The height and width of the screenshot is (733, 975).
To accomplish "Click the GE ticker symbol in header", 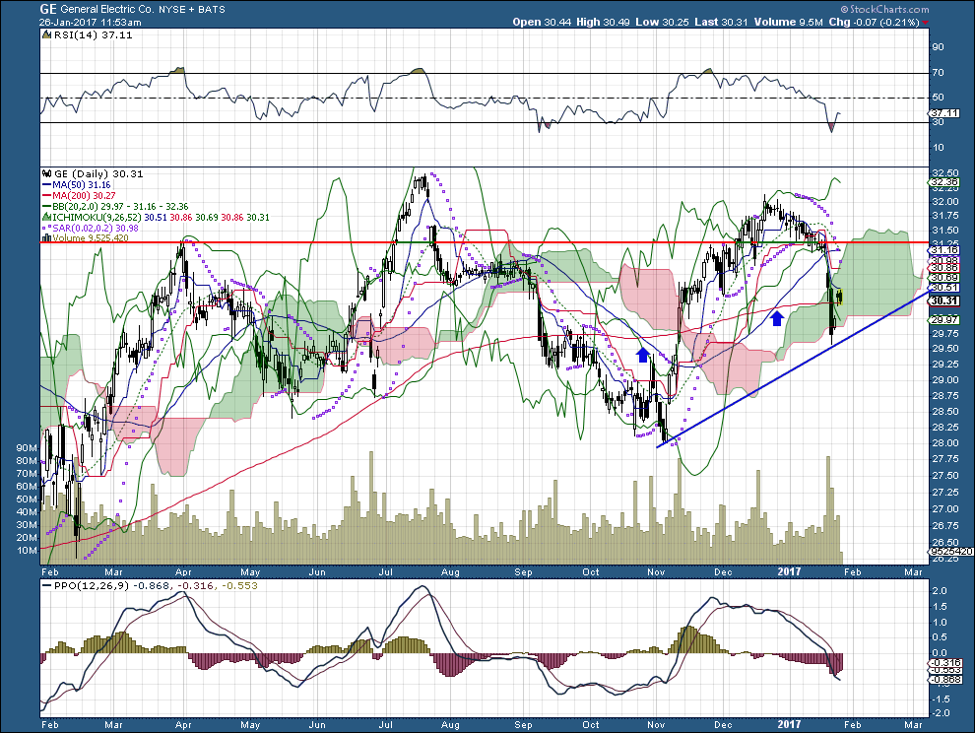I will 49,9.
